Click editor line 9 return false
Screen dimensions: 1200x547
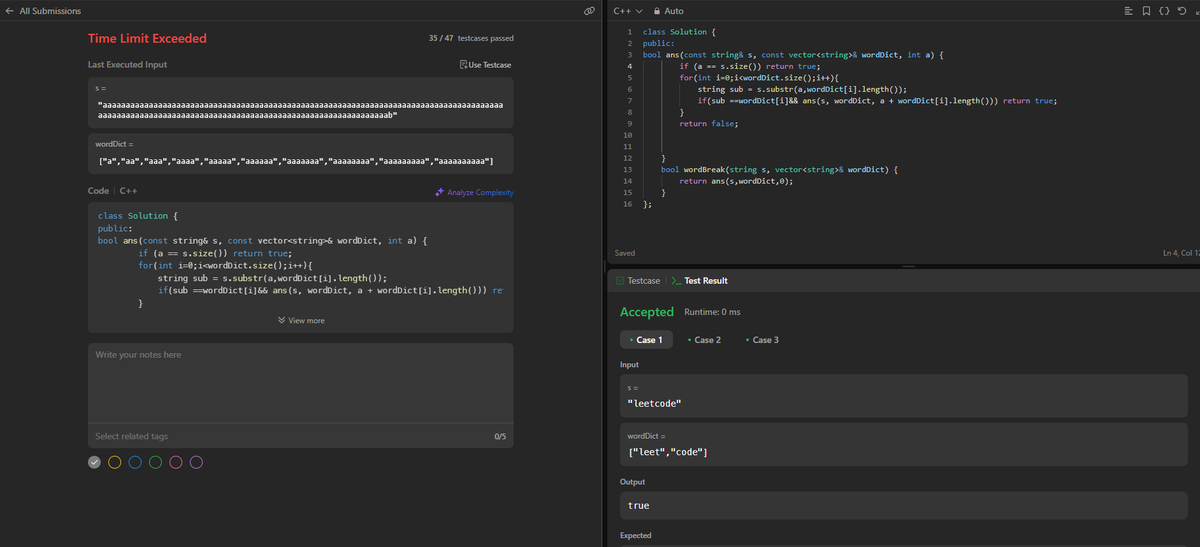709,123
